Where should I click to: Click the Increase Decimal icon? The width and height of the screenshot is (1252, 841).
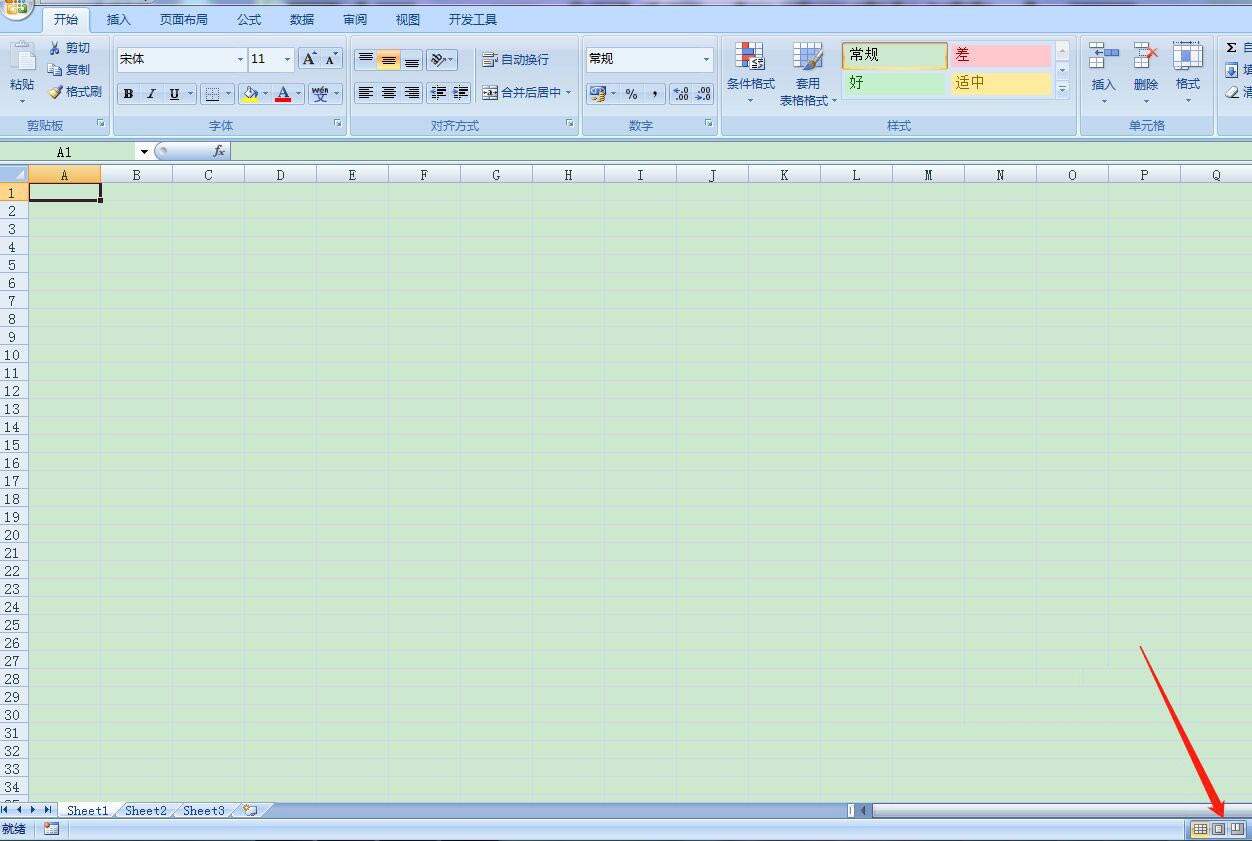point(681,93)
